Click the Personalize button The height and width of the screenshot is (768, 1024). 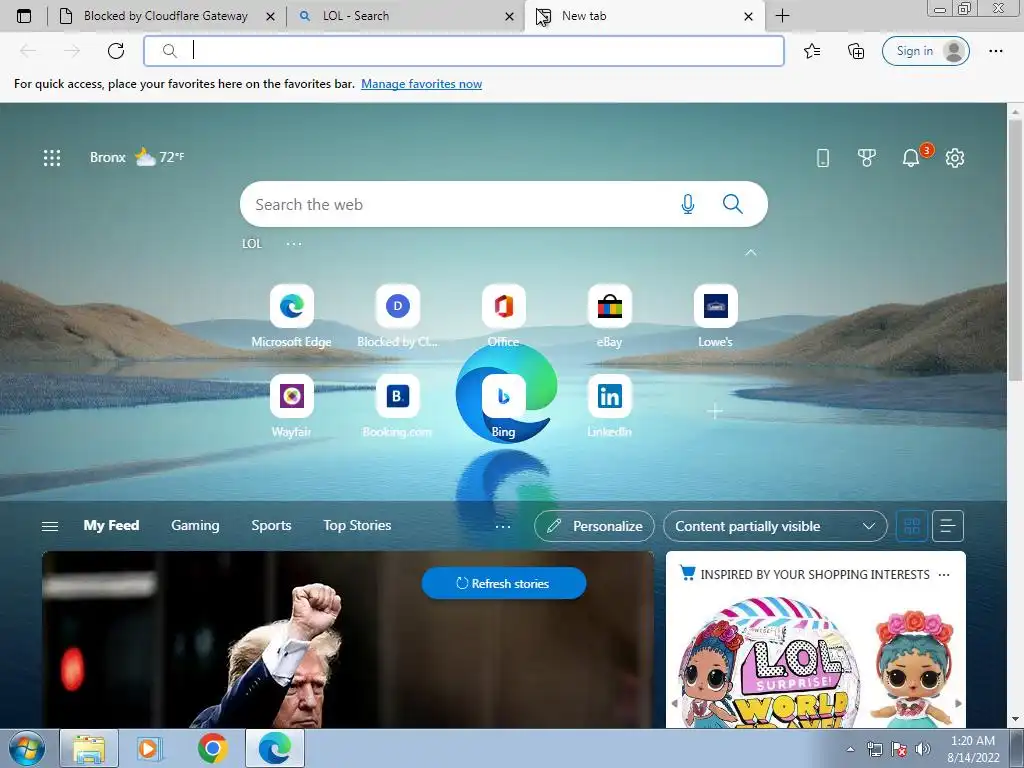coord(594,526)
